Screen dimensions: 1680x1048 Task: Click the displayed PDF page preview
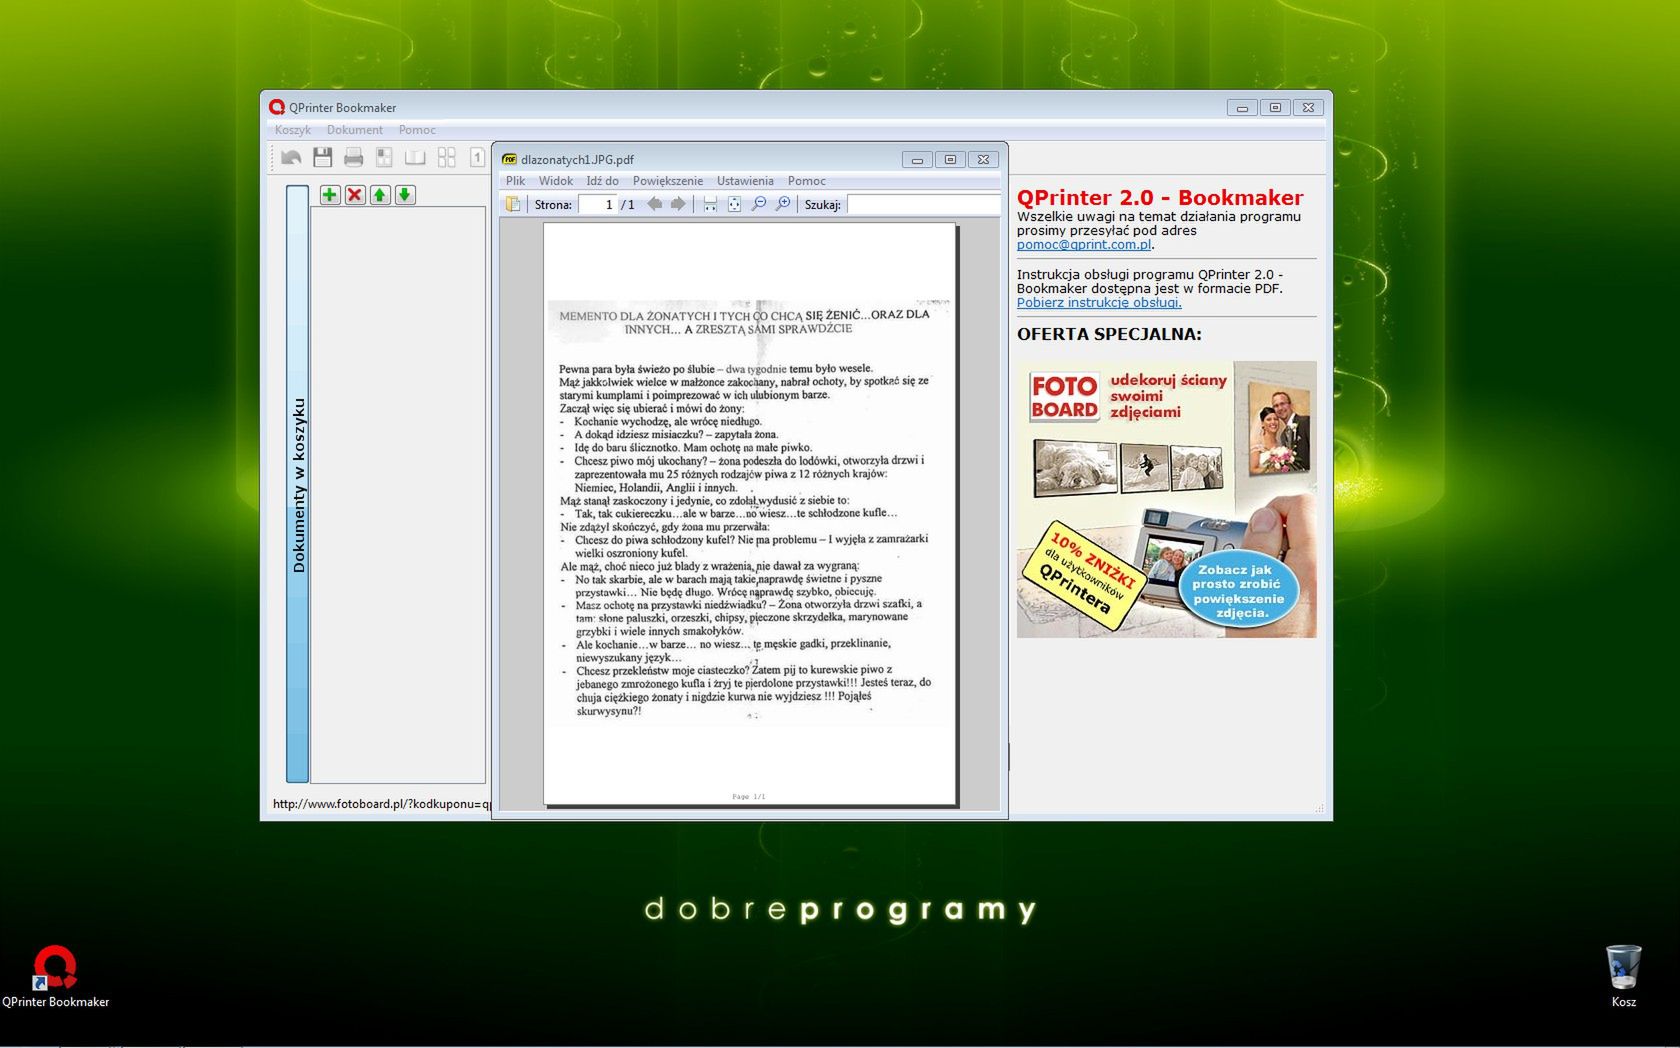(x=750, y=514)
